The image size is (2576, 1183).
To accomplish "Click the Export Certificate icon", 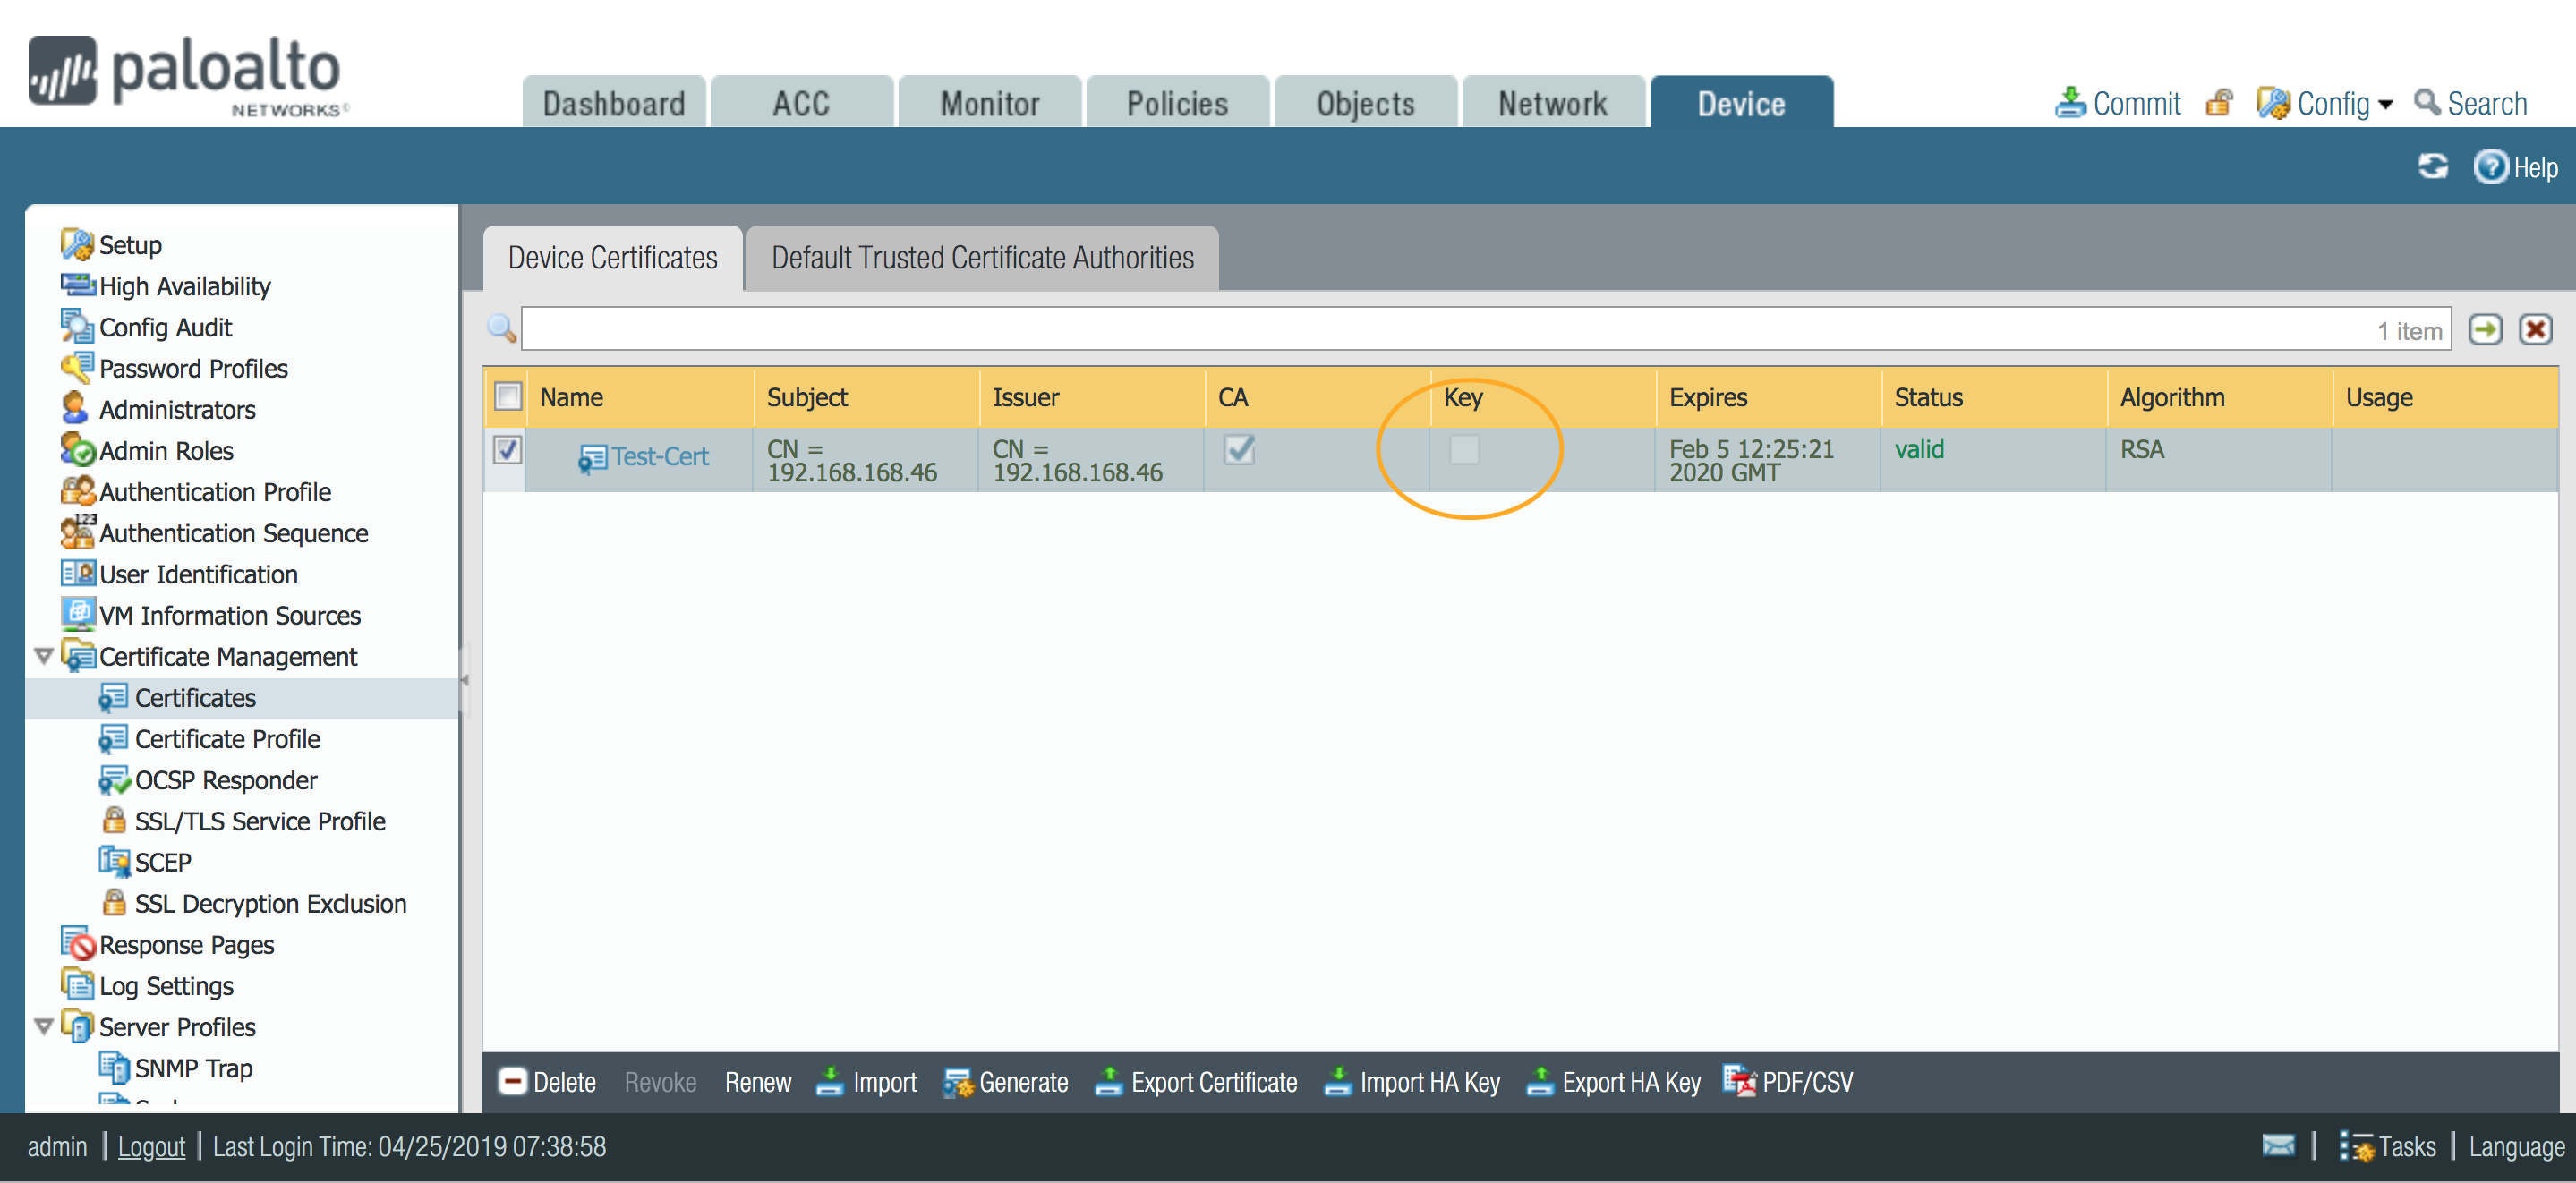I will 1108,1081.
